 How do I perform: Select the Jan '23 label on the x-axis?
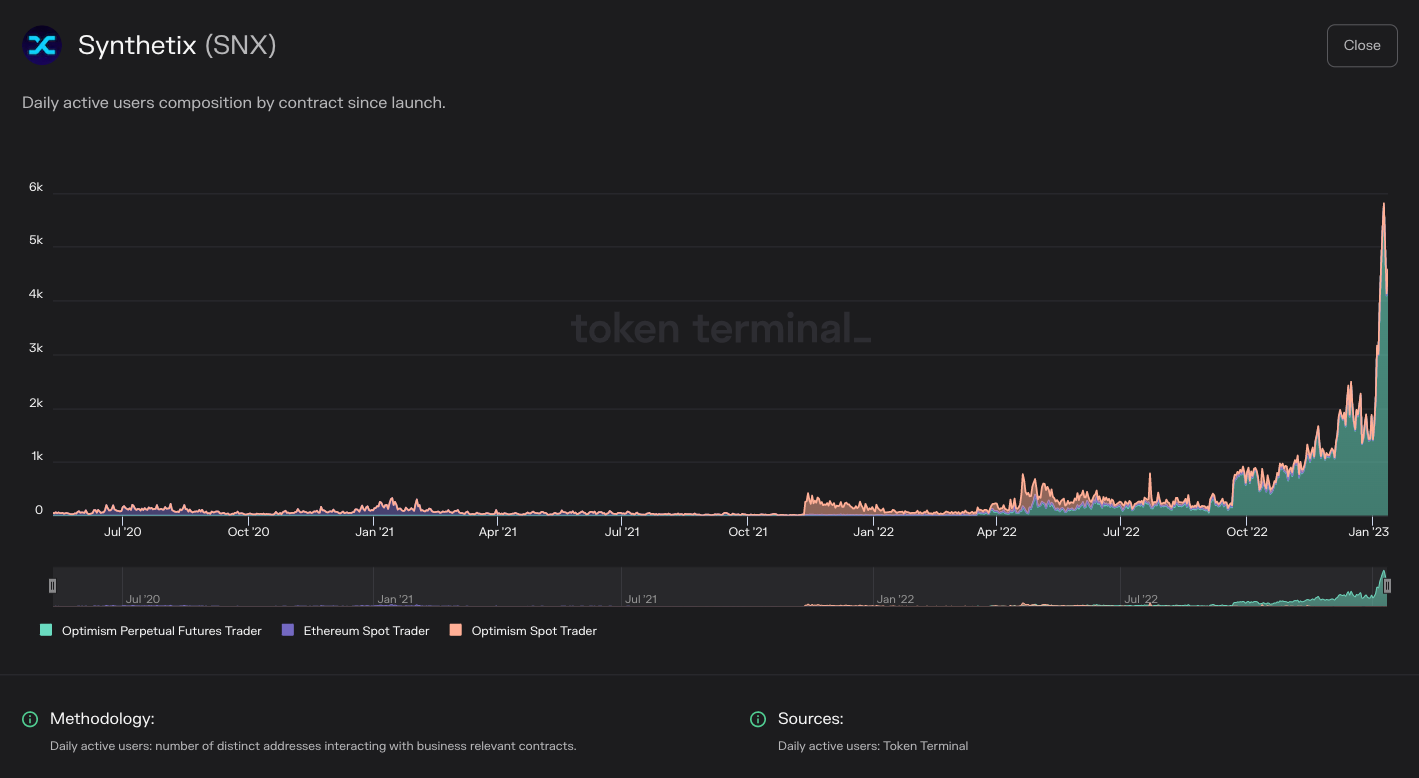[1369, 531]
